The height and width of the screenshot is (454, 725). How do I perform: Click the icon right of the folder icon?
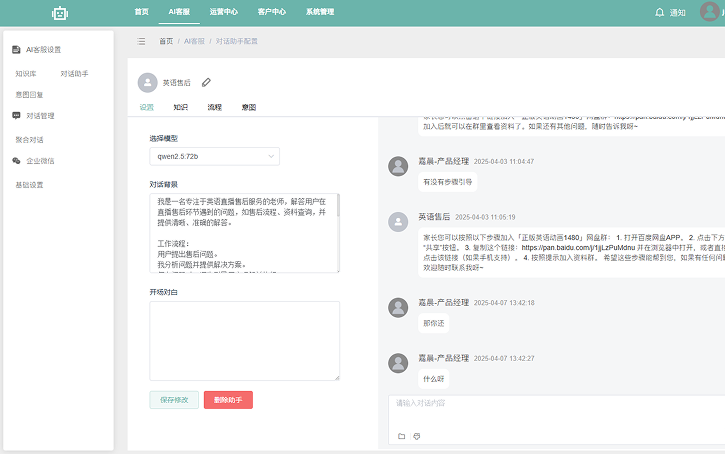tap(417, 436)
